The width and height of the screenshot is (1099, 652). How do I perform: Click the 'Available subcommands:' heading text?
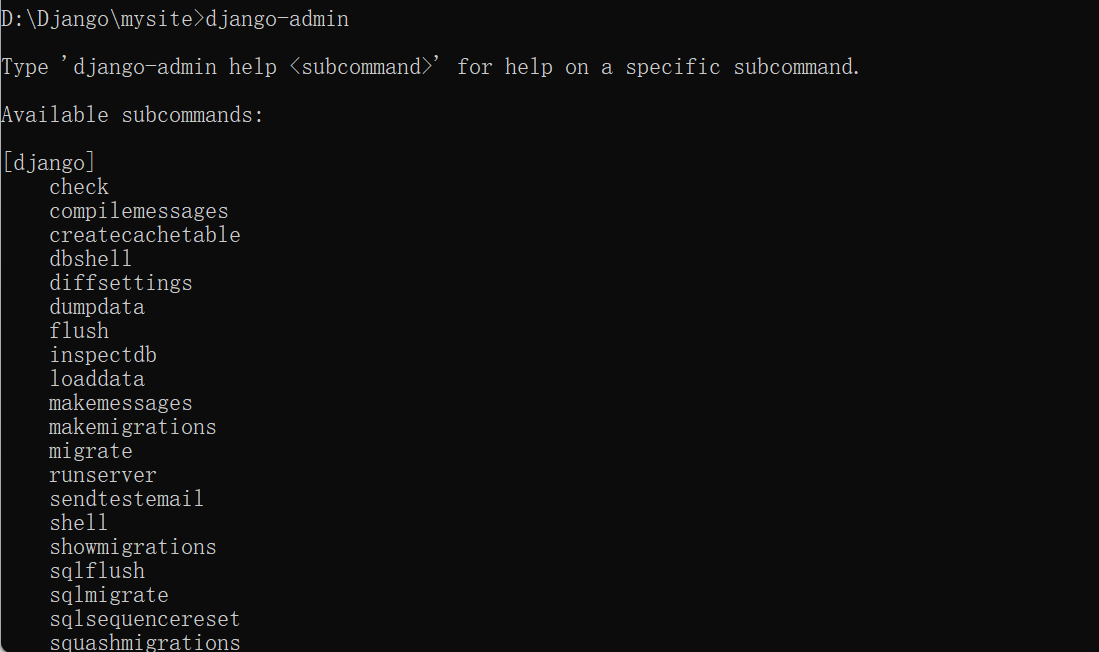132,115
